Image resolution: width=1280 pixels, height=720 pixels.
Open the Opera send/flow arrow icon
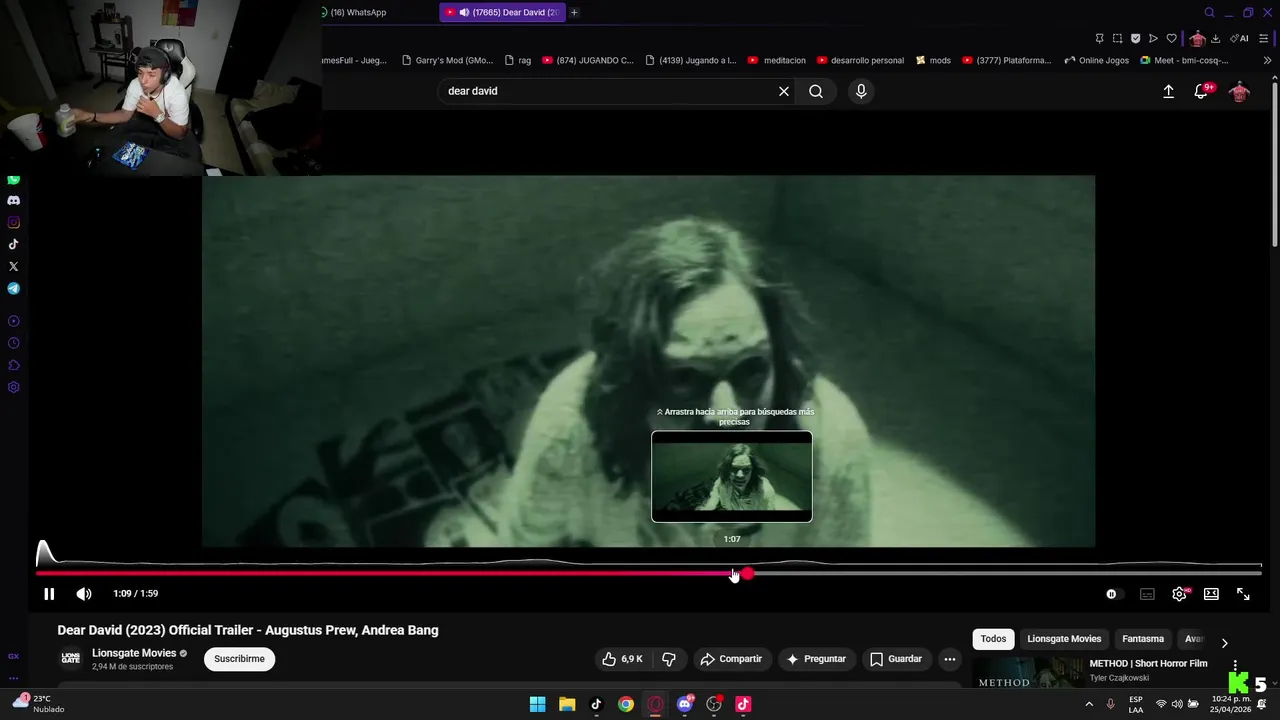tap(1153, 38)
